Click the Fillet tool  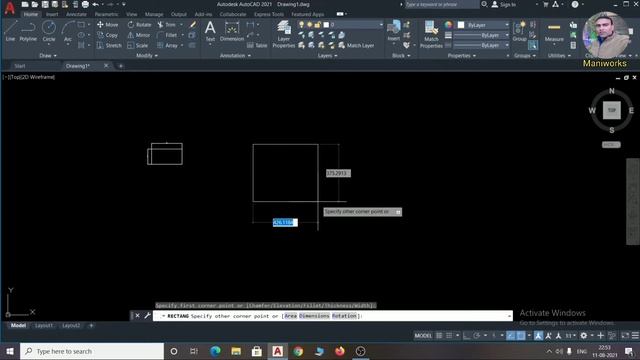pyautogui.click(x=167, y=35)
